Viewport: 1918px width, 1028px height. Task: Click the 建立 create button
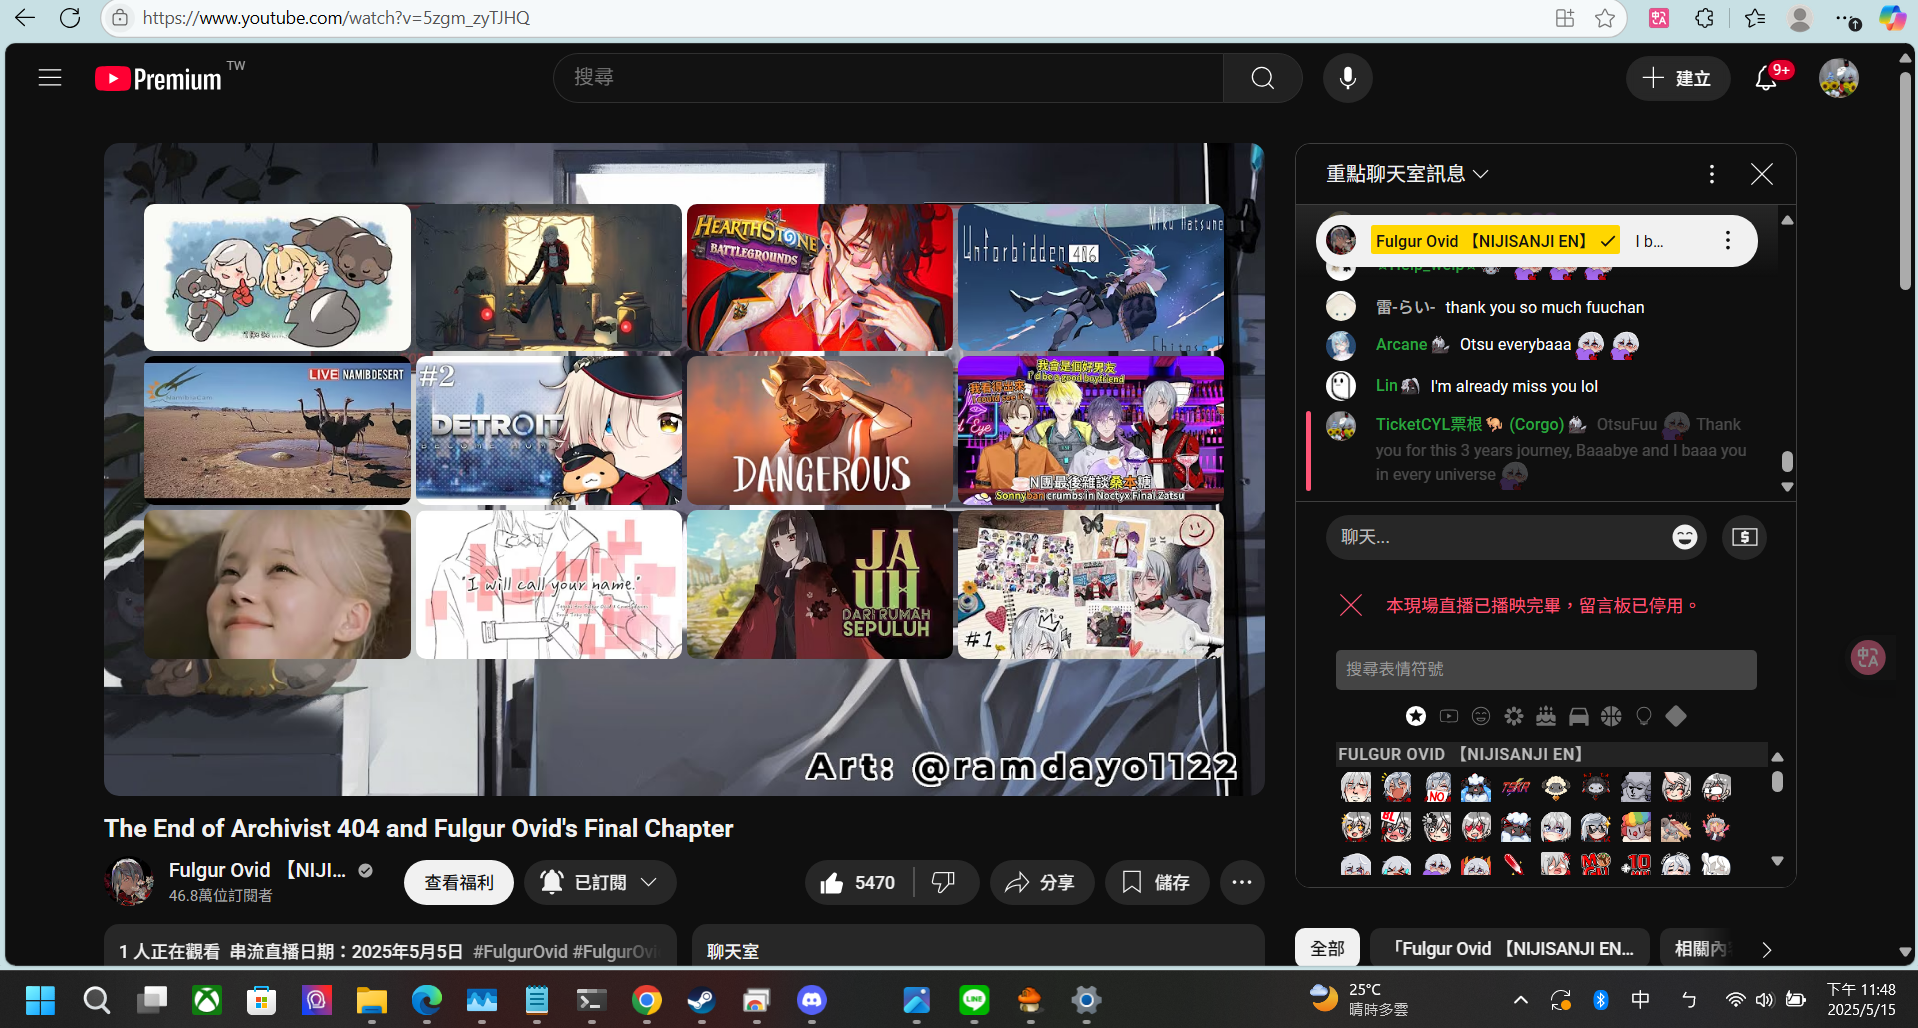click(x=1677, y=78)
